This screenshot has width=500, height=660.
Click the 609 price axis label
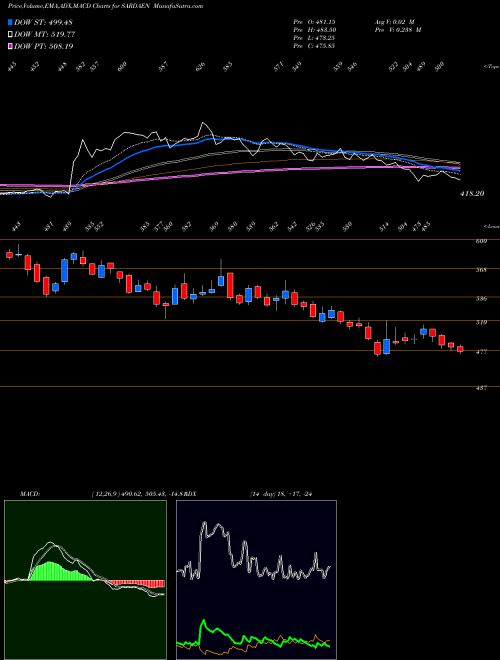pyautogui.click(x=482, y=241)
